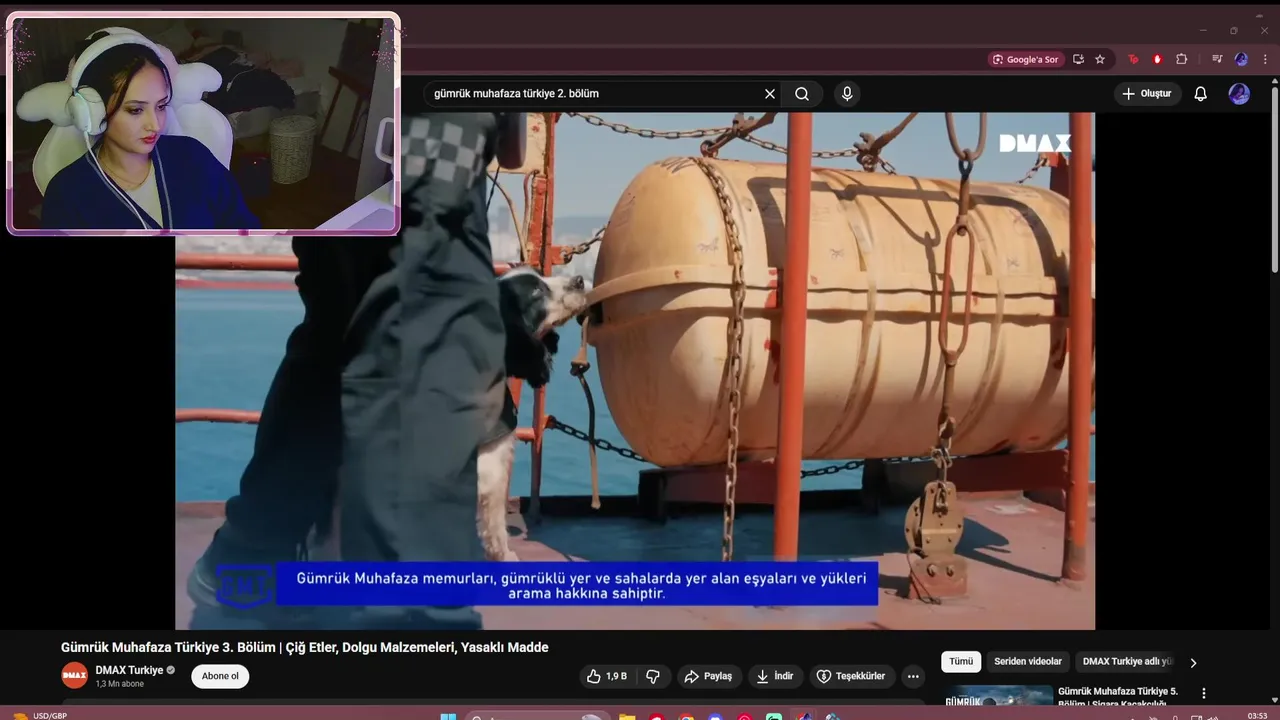Open the YouTube account avatar menu
The width and height of the screenshot is (1280, 720).
click(1239, 94)
